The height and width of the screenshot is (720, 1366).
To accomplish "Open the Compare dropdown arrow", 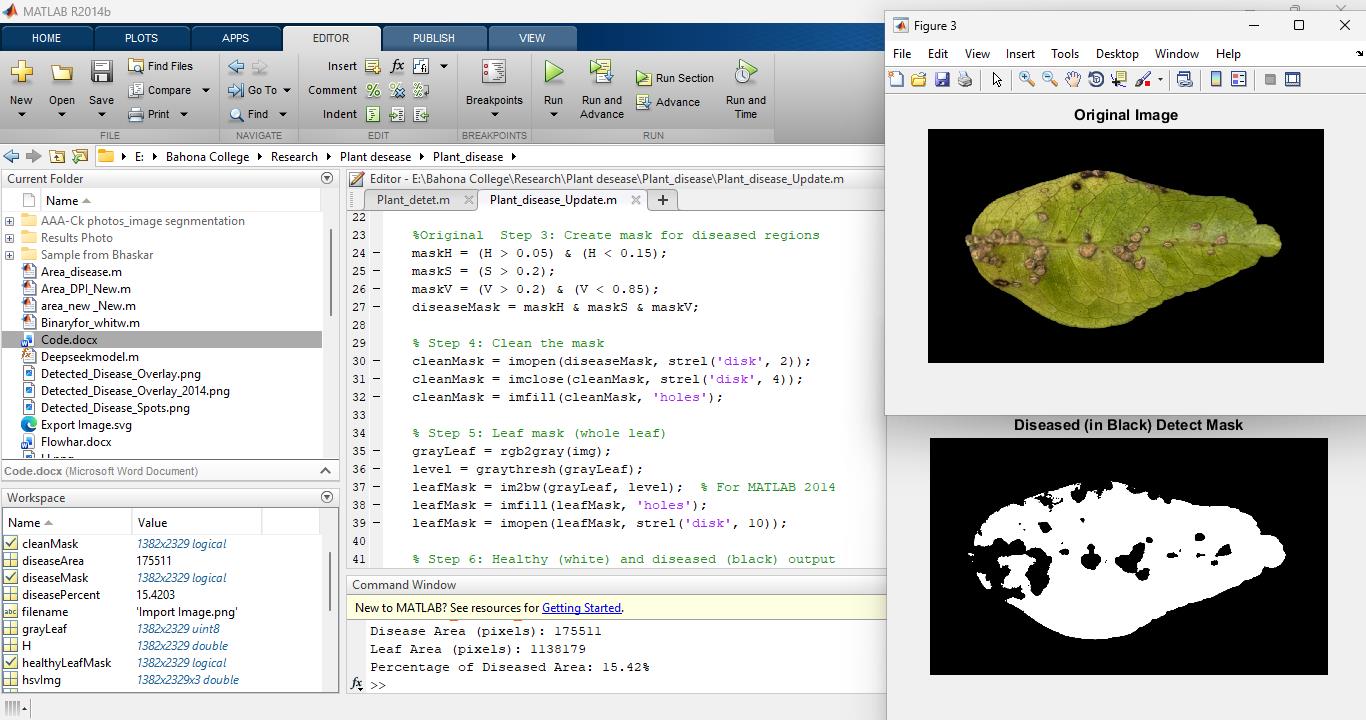I will (206, 90).
